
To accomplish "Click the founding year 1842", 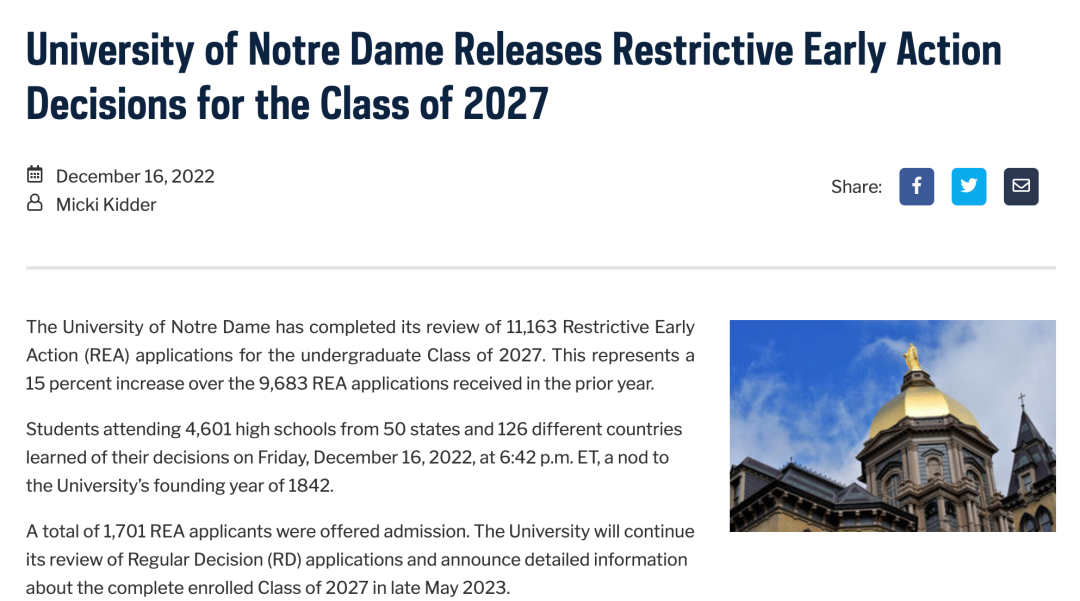I will pos(309,486).
